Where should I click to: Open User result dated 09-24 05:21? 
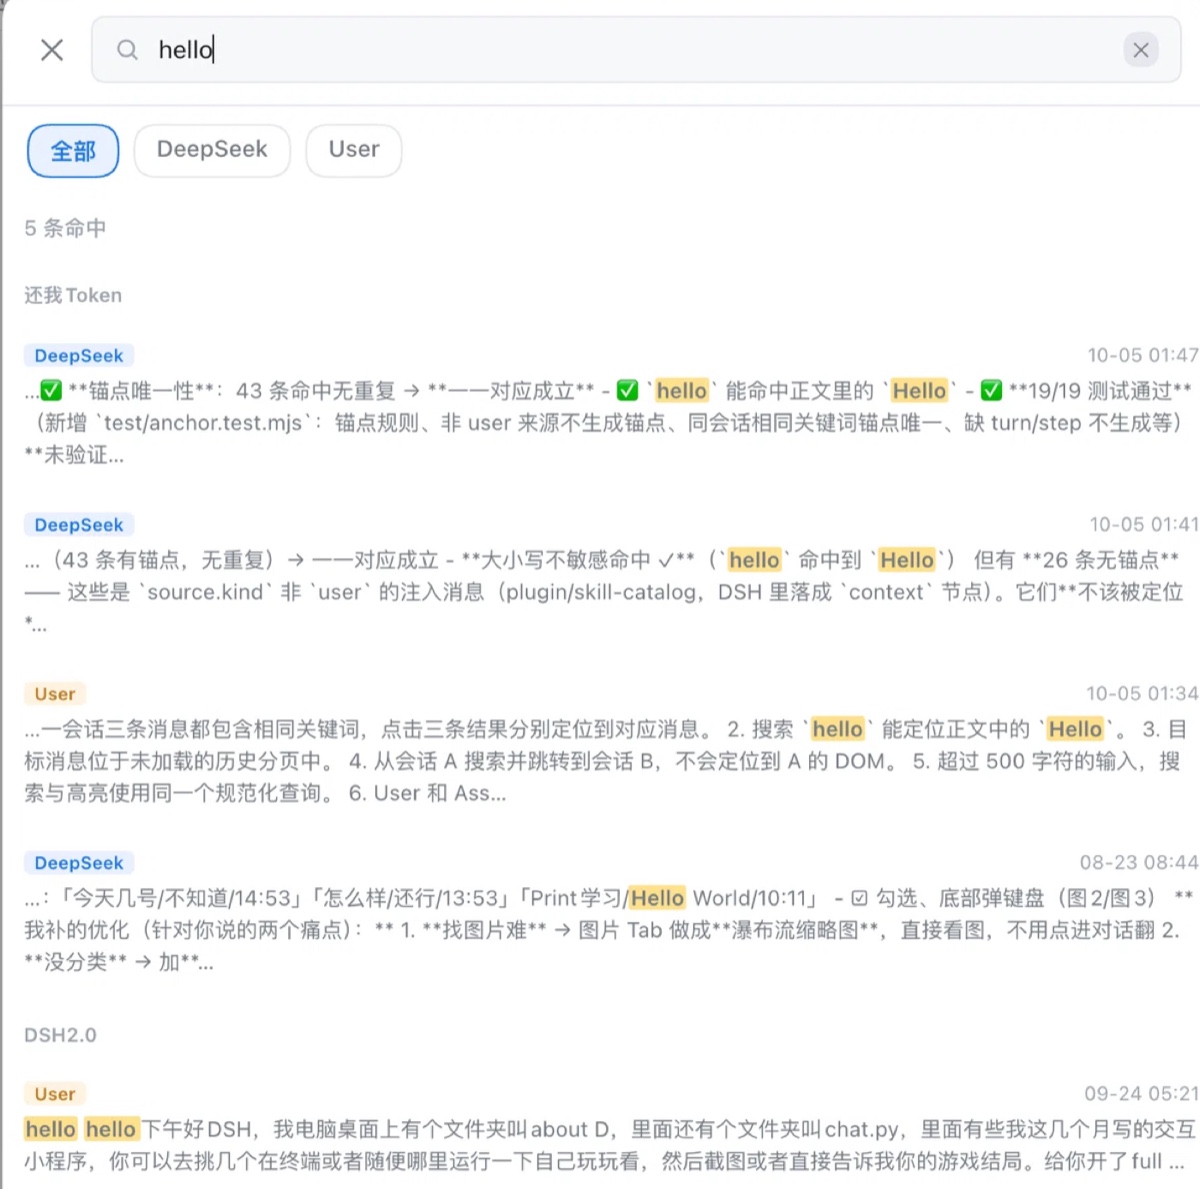(x=611, y=1128)
